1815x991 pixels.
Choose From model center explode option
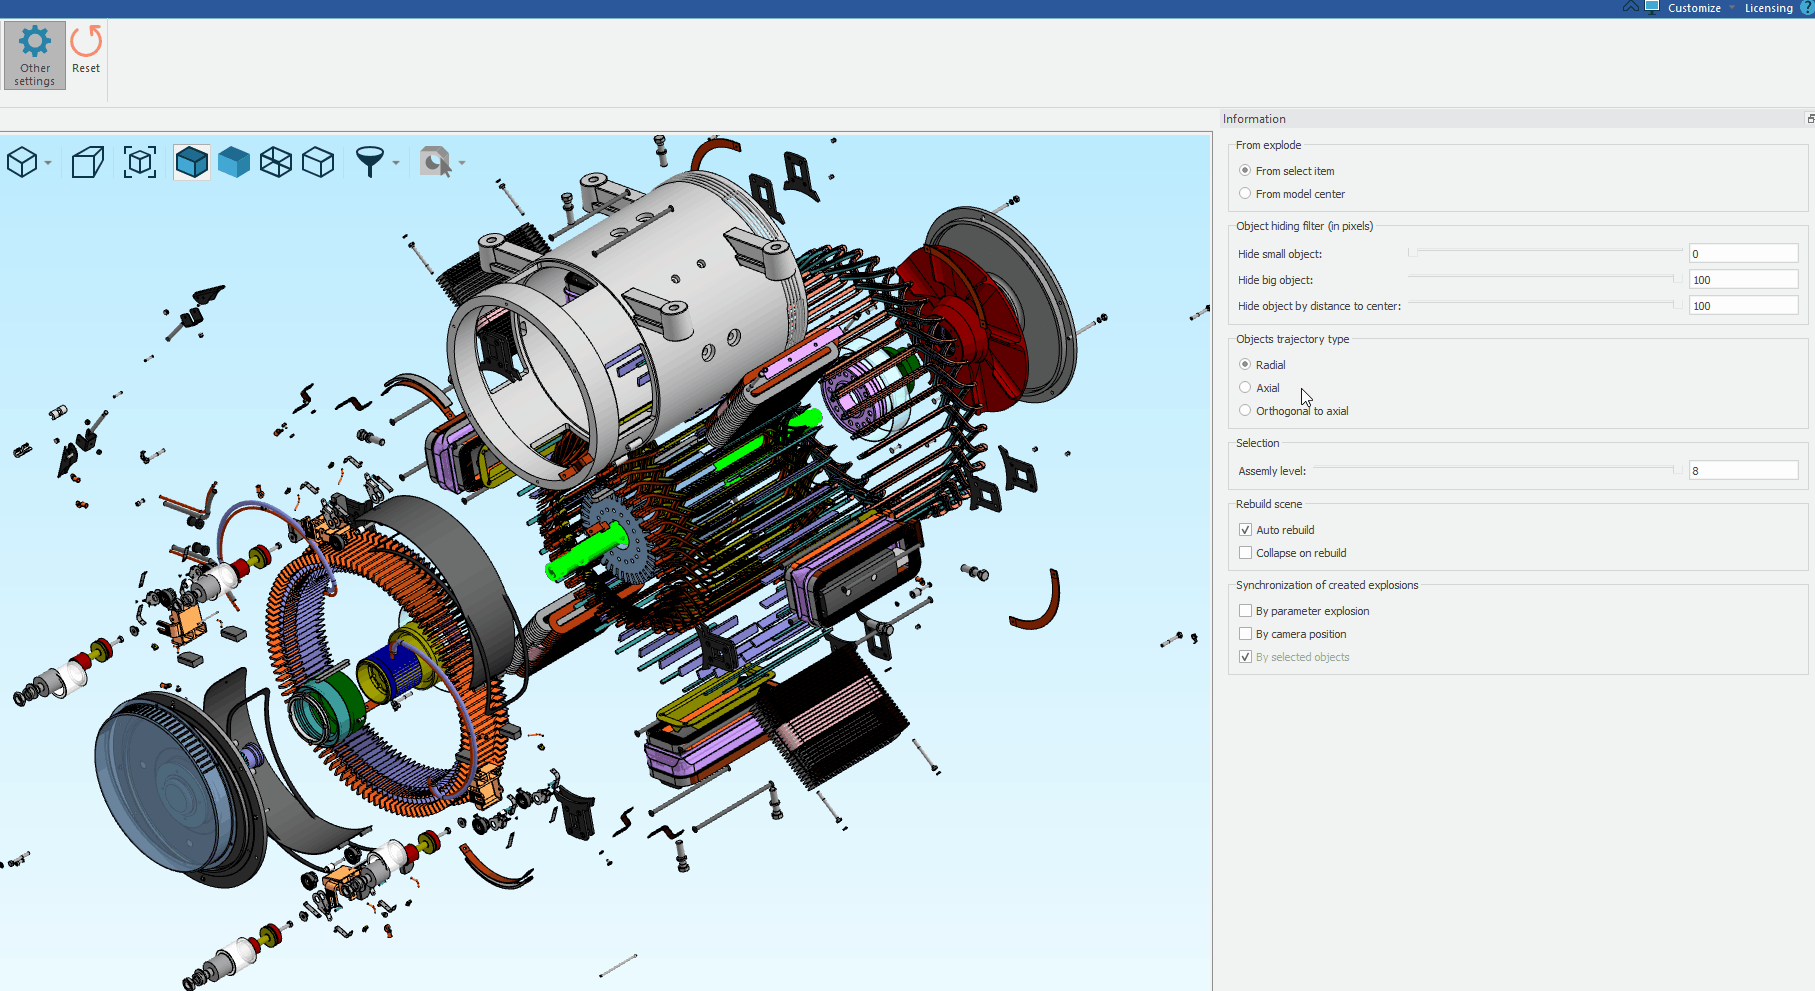coord(1245,194)
